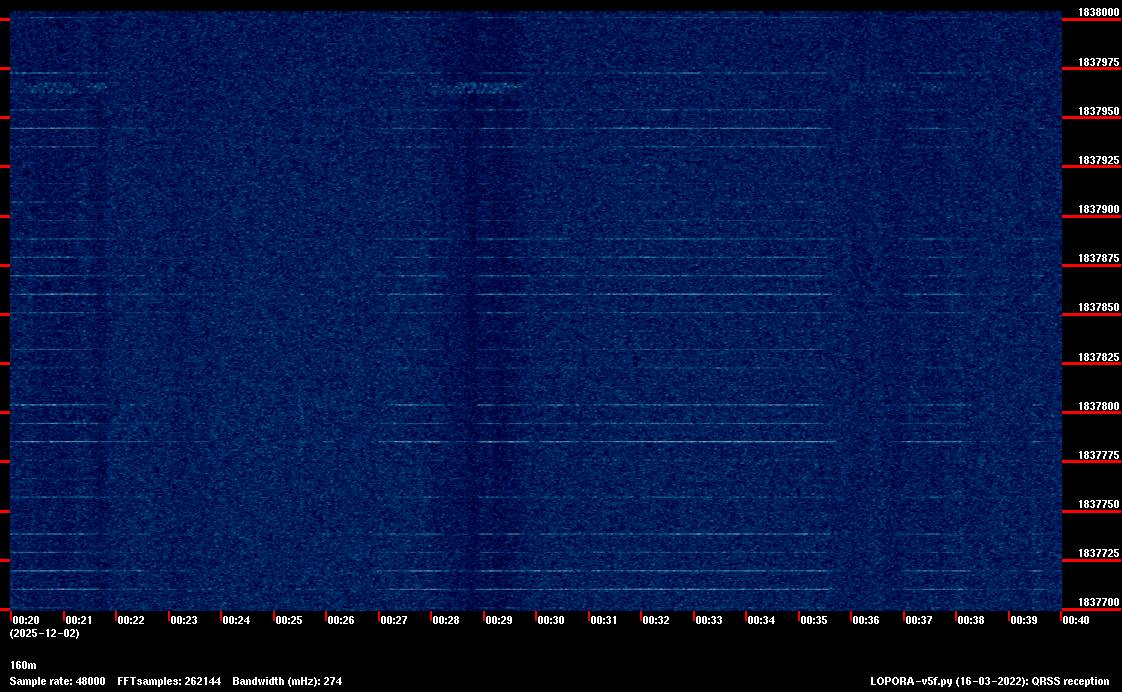
Task: Select the 00:33 time label
Action: (708, 620)
